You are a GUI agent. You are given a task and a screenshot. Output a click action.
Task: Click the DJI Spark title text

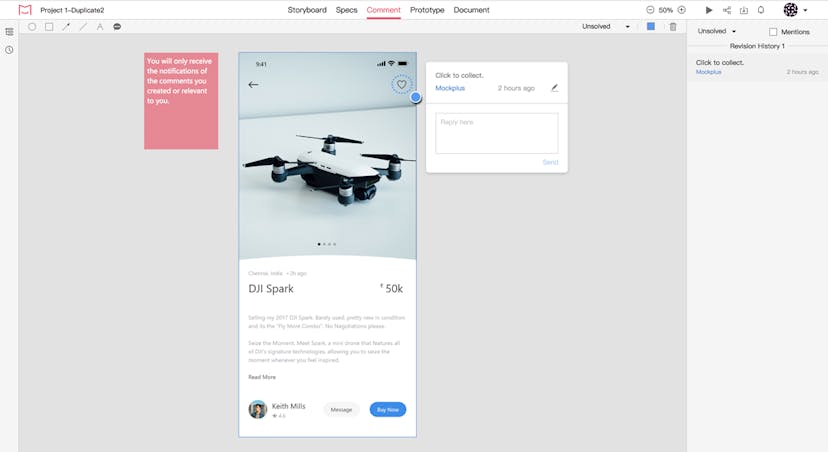click(x=271, y=289)
